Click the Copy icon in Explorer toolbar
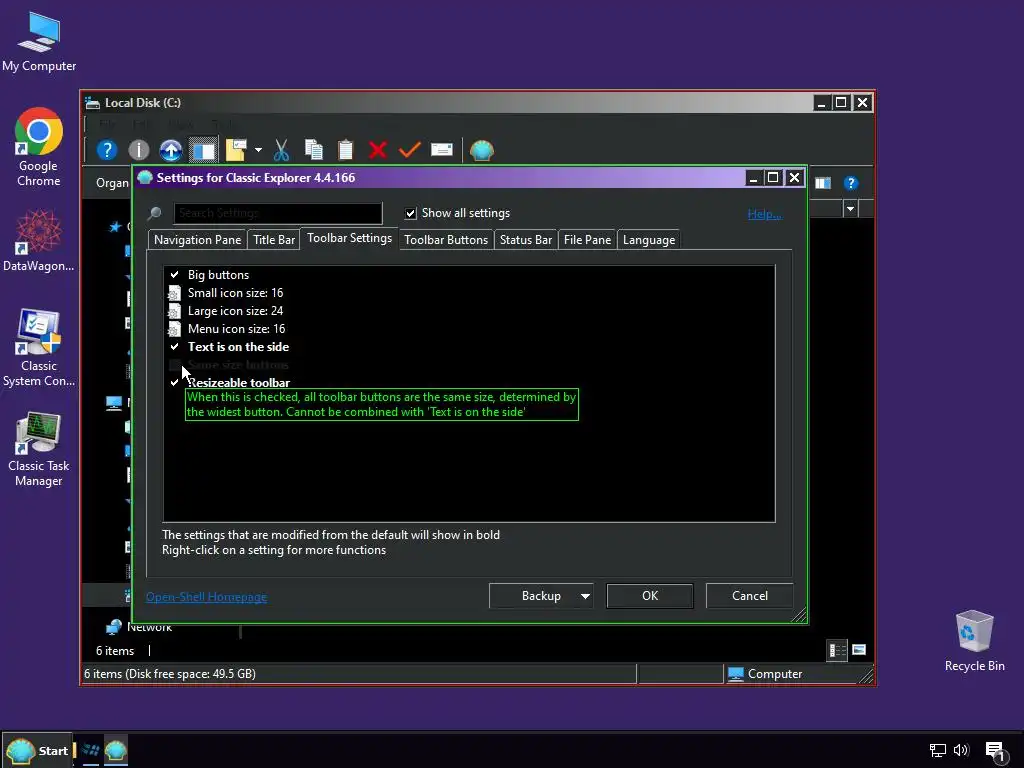The image size is (1024, 768). [x=314, y=150]
